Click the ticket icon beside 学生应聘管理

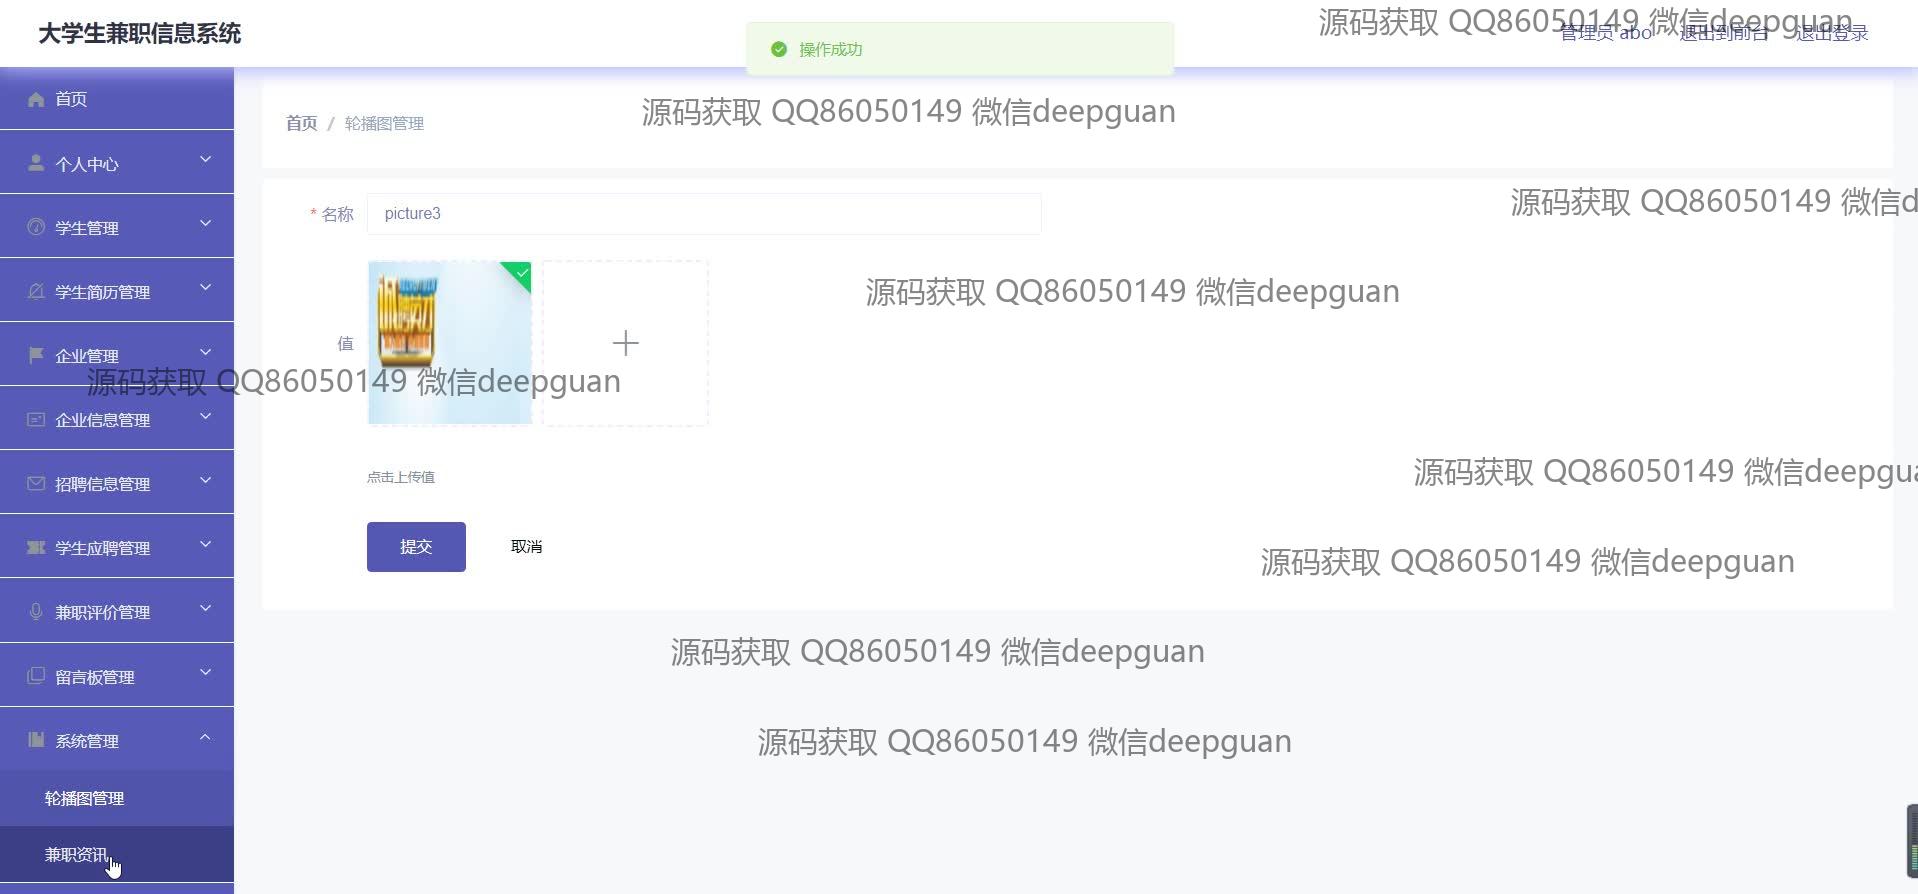click(x=36, y=547)
